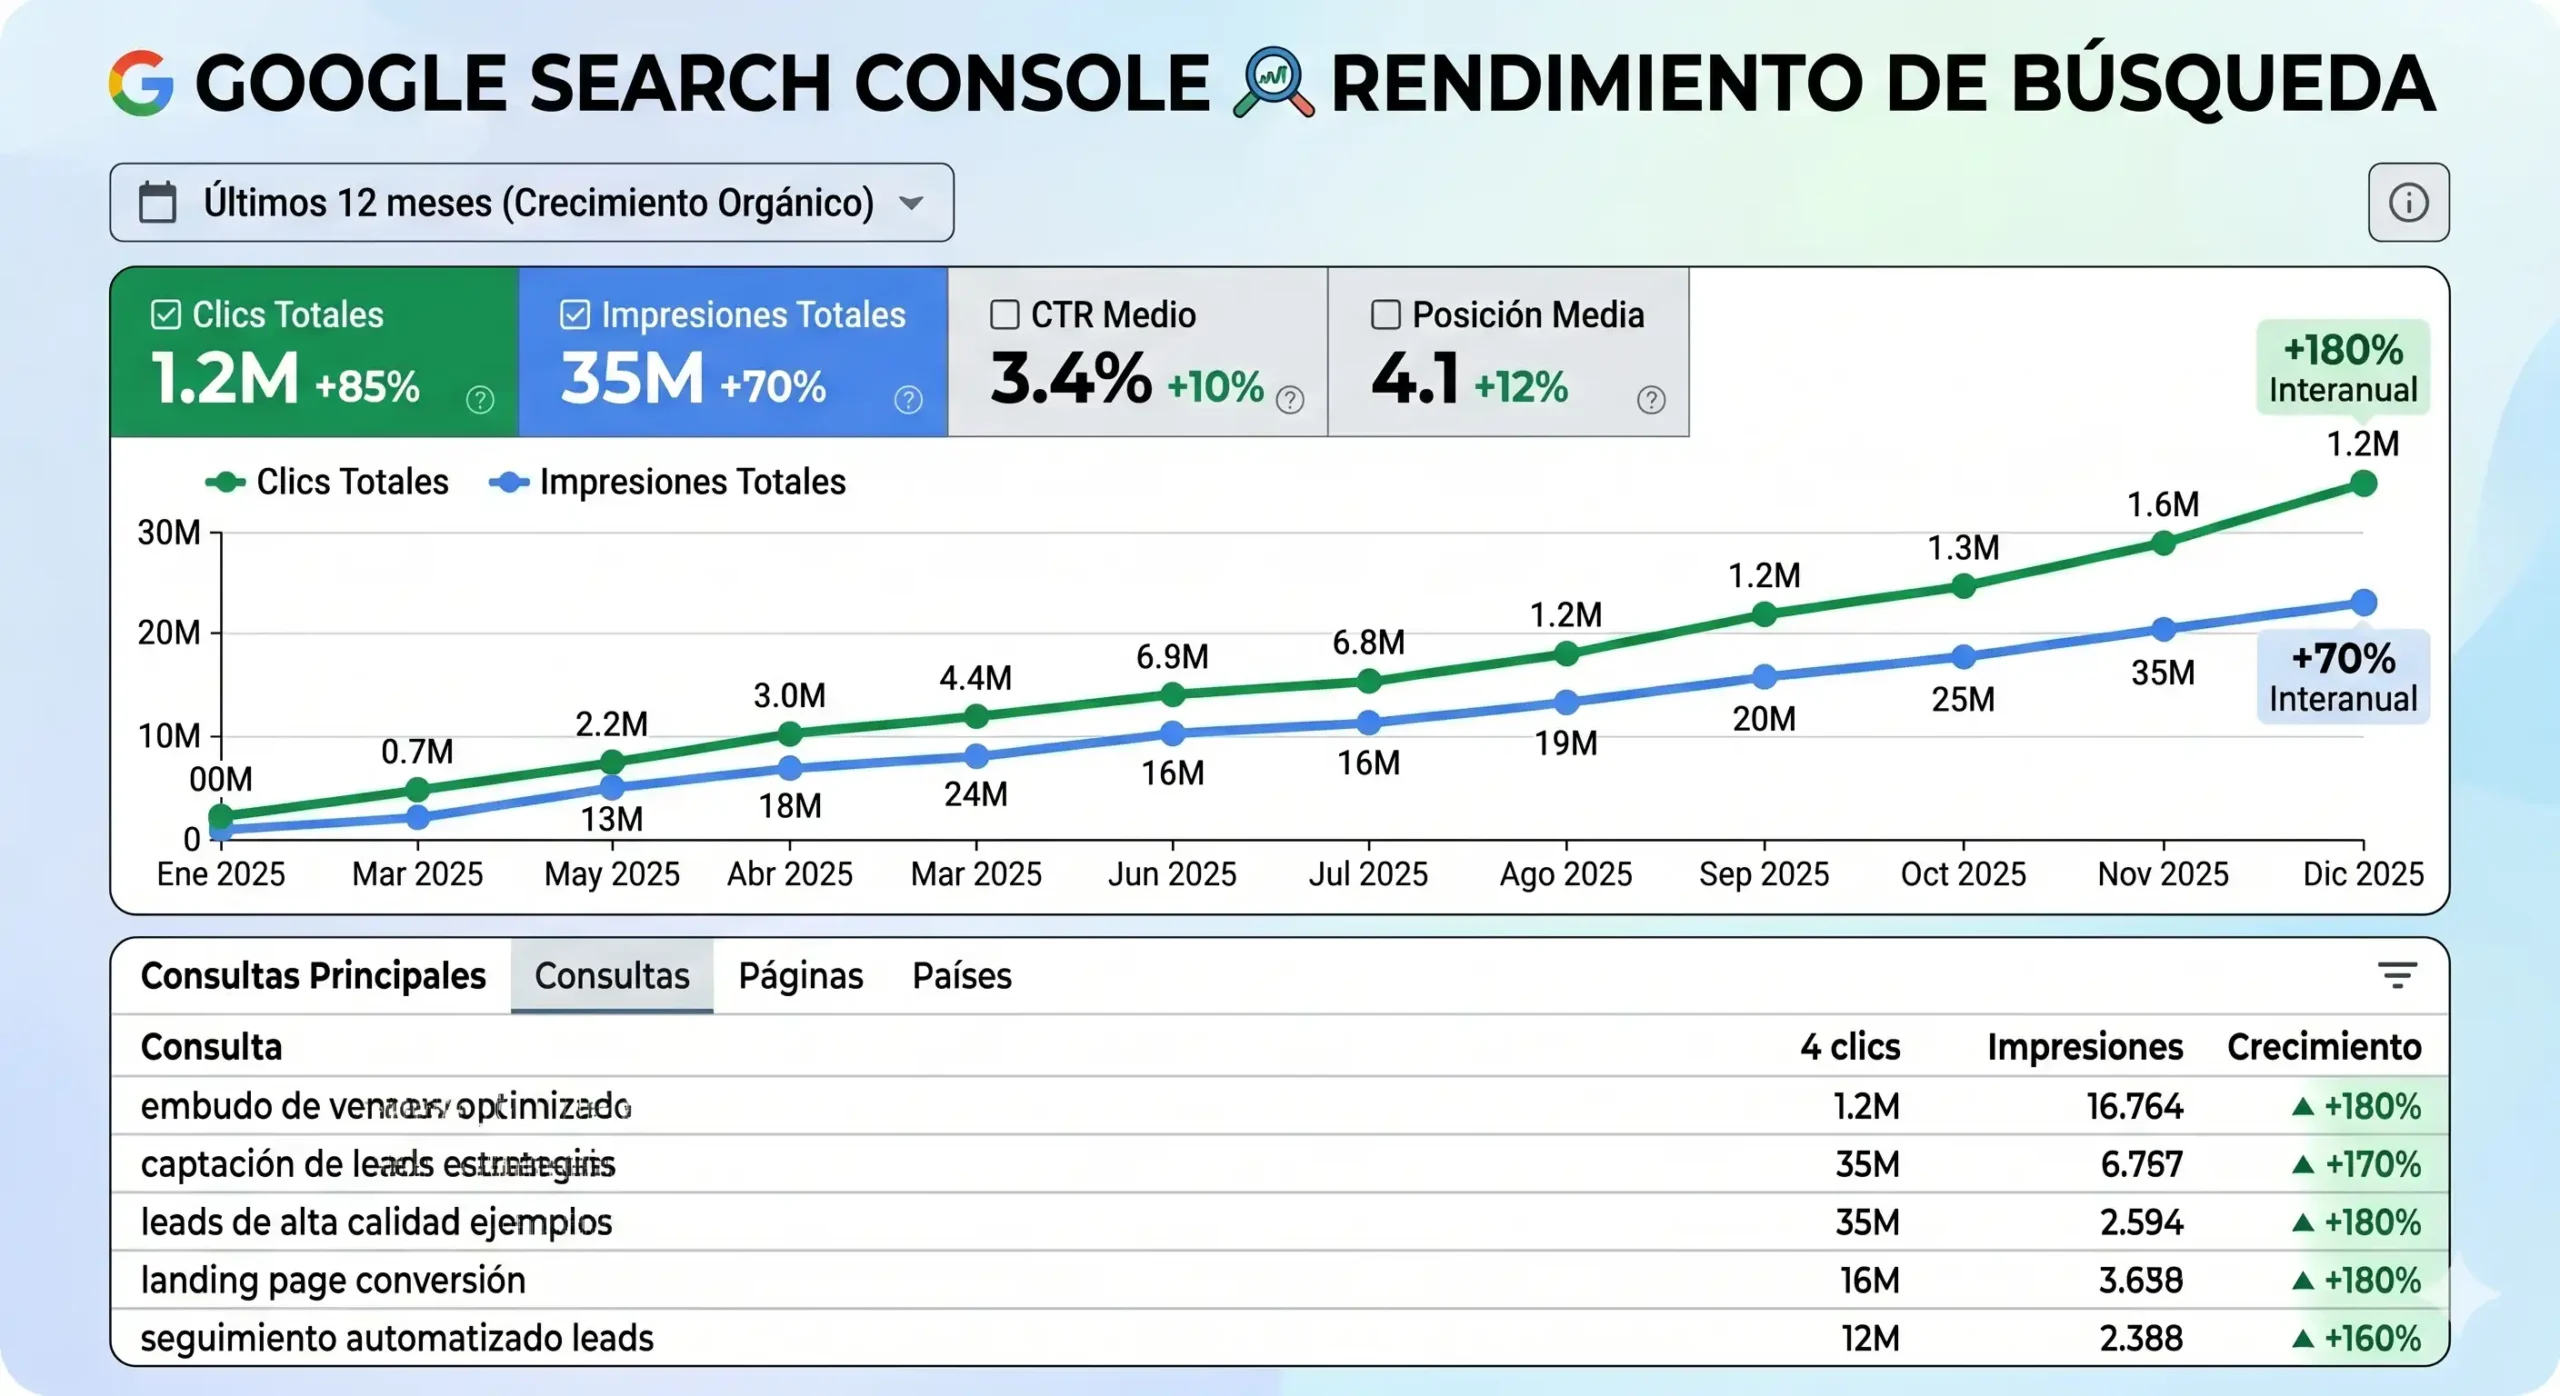The image size is (2560, 1396).
Task: Click growth arrow for captación de leads row
Action: (x=2303, y=1164)
